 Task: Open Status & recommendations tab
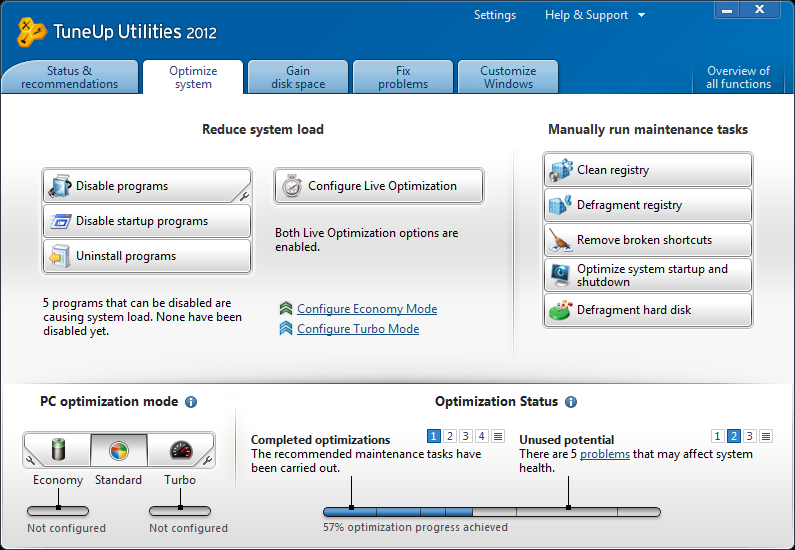69,77
